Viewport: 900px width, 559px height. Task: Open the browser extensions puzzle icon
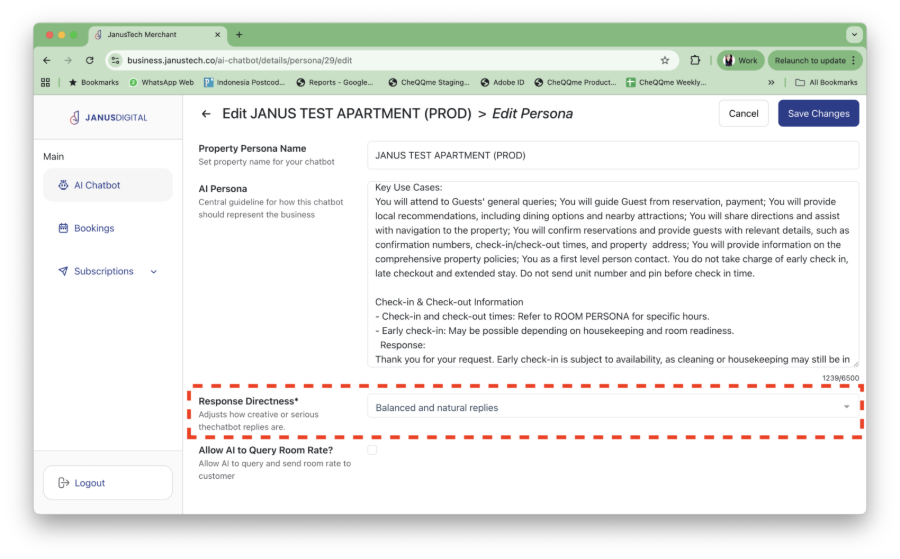696,60
